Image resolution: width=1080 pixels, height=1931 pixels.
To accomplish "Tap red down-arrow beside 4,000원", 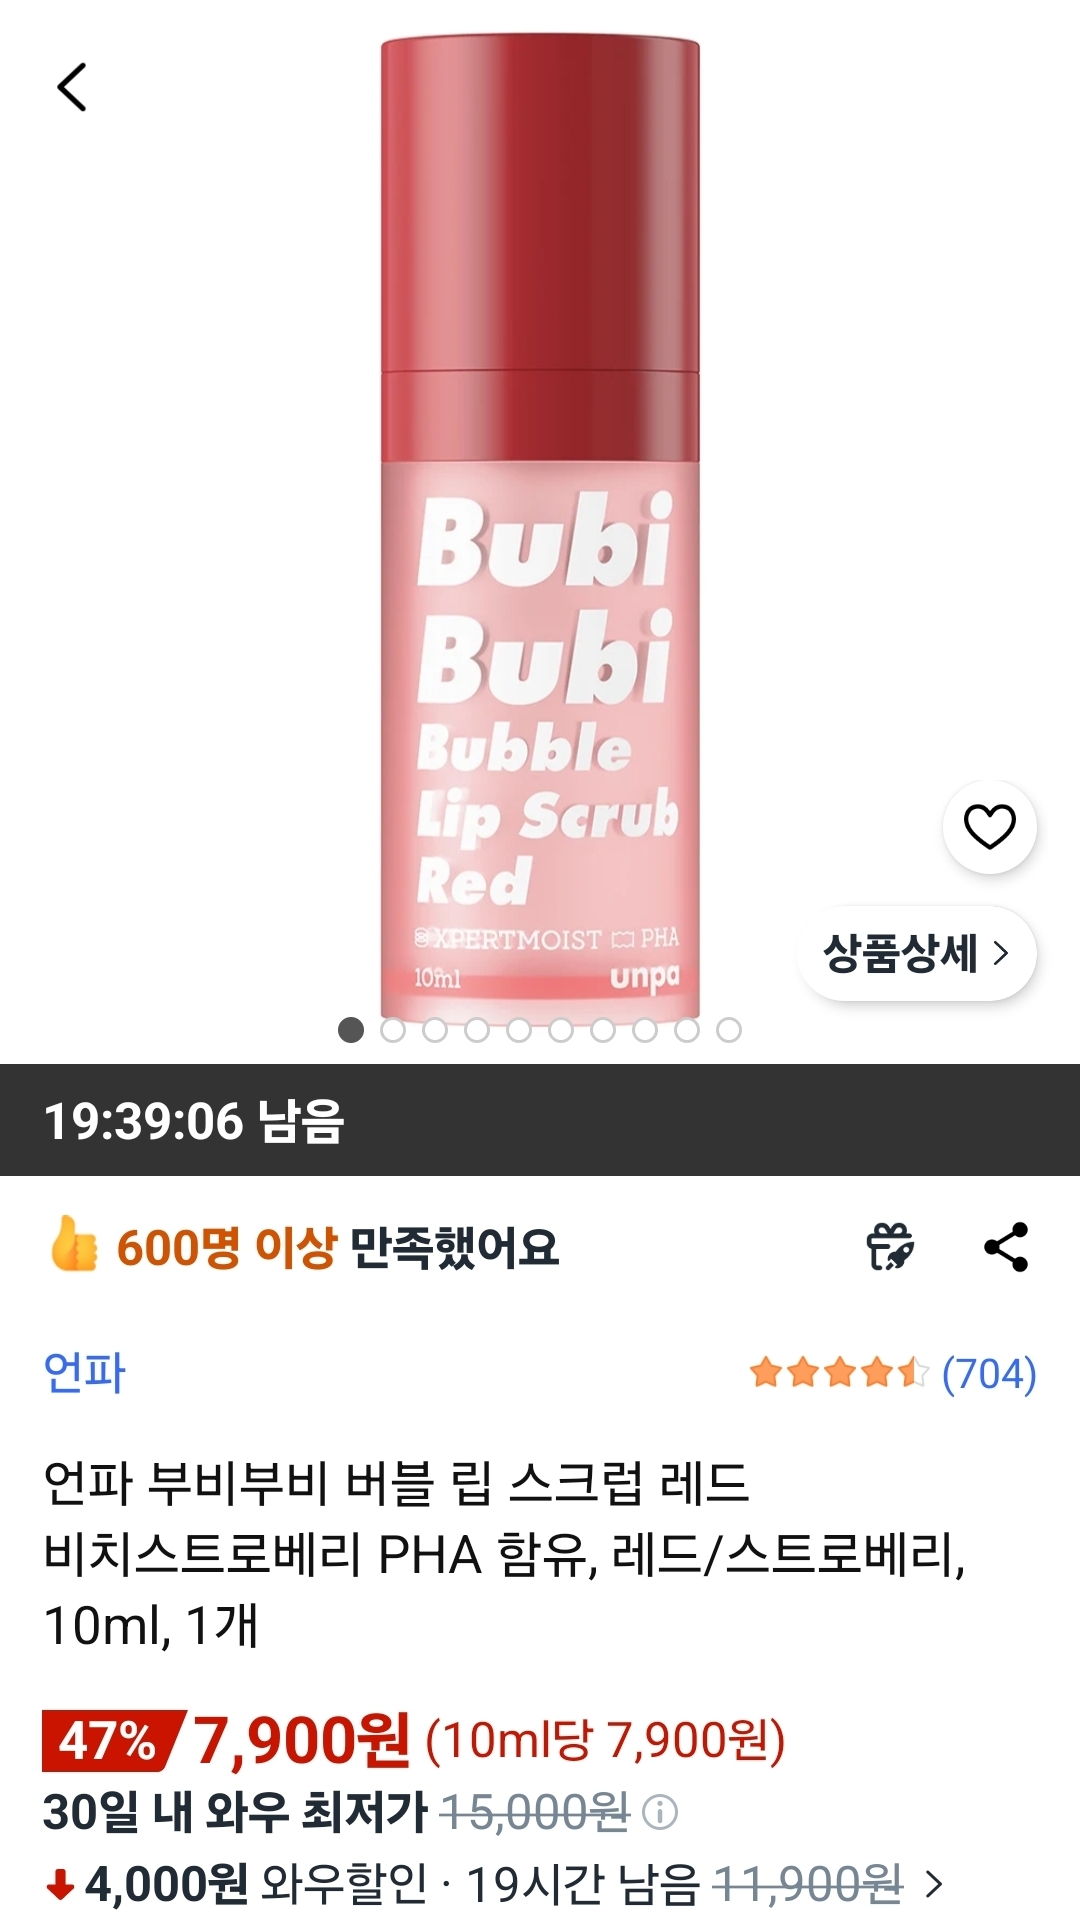I will tap(60, 1886).
